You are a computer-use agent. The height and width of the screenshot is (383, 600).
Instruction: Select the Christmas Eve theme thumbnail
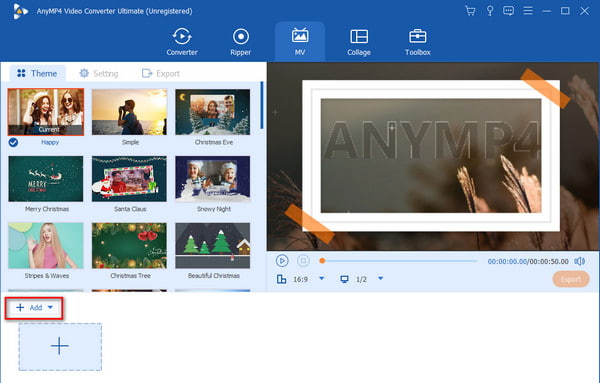pos(212,112)
